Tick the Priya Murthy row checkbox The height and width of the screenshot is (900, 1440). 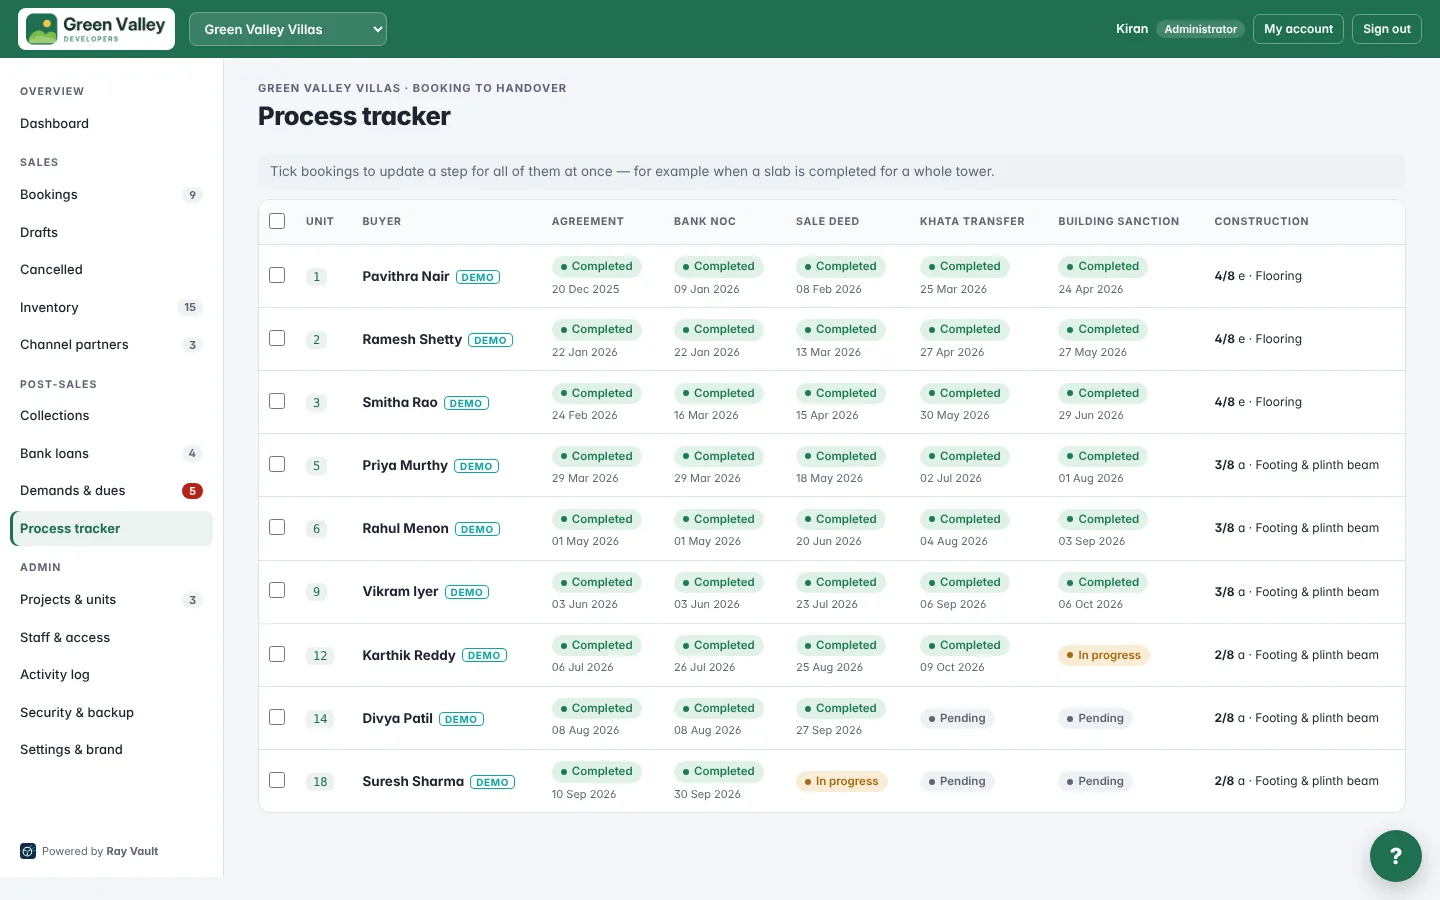point(277,464)
